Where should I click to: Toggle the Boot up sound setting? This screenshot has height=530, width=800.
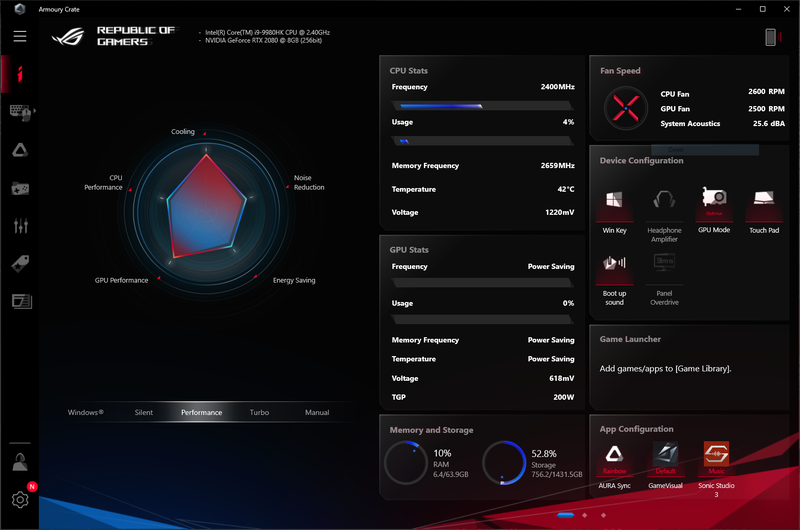(x=614, y=280)
